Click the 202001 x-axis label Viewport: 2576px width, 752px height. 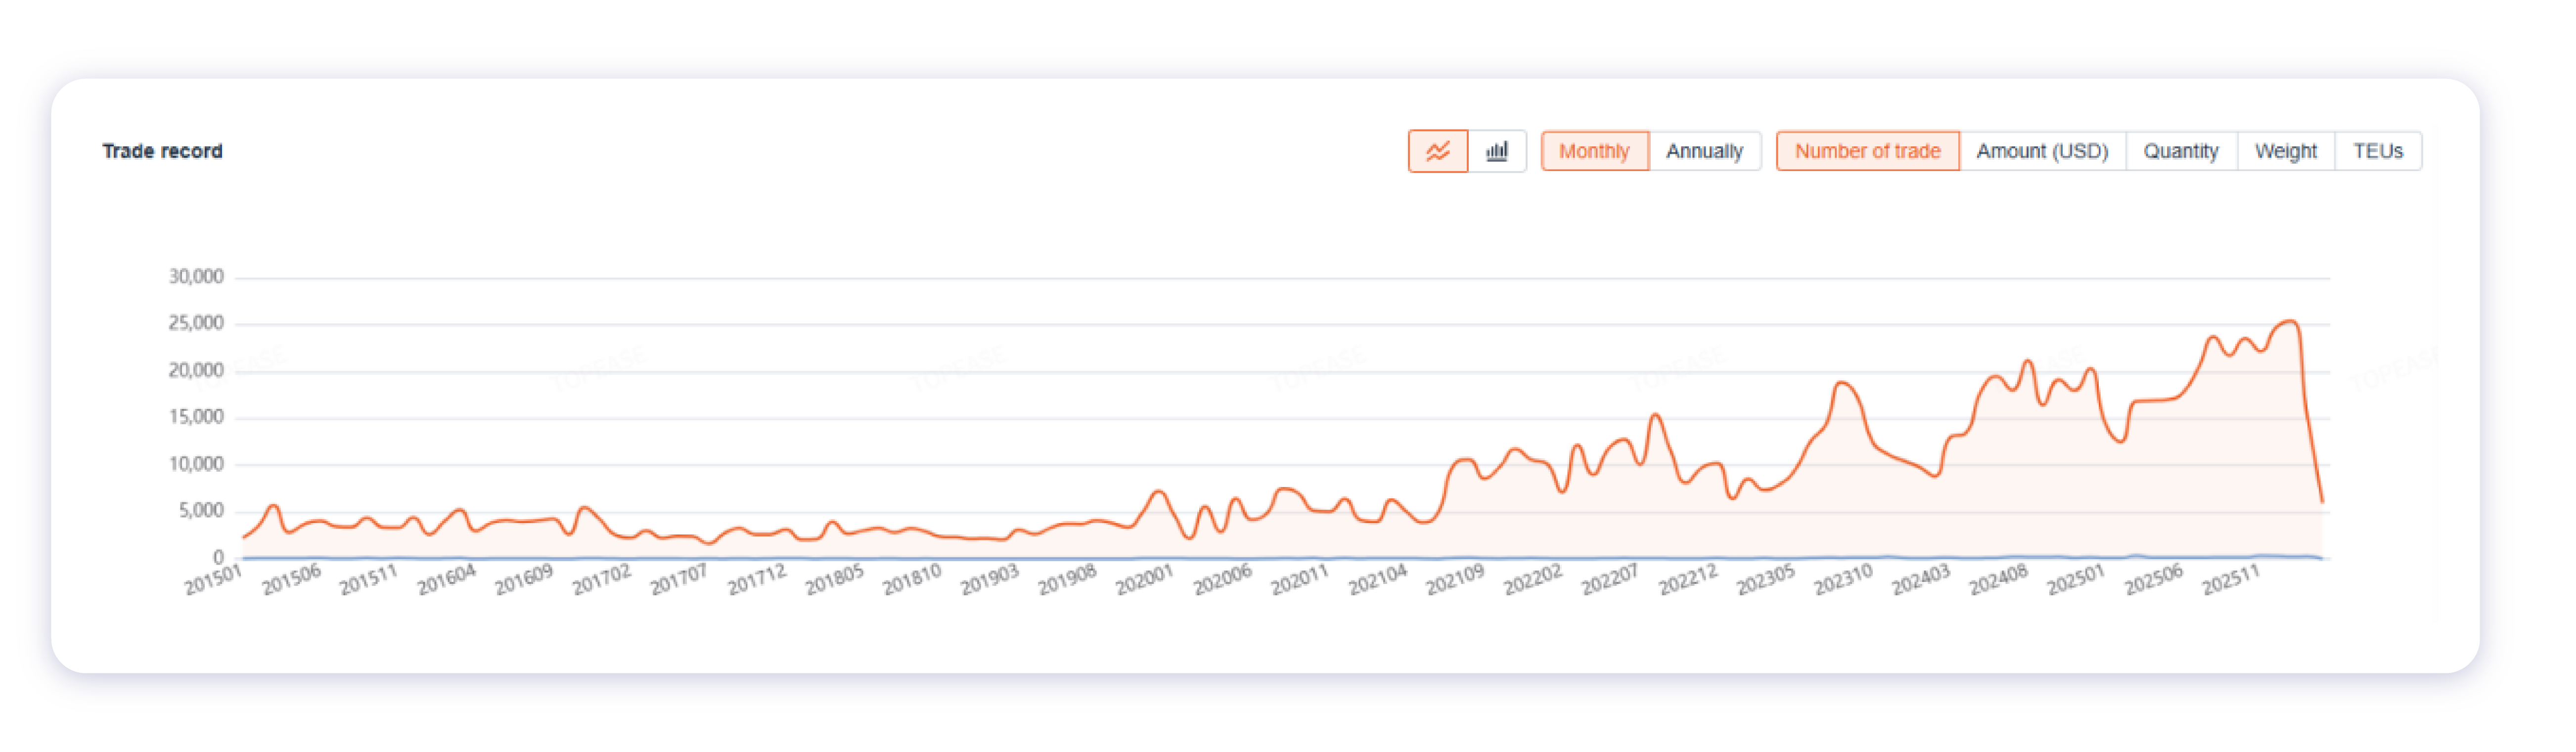pos(1144,580)
